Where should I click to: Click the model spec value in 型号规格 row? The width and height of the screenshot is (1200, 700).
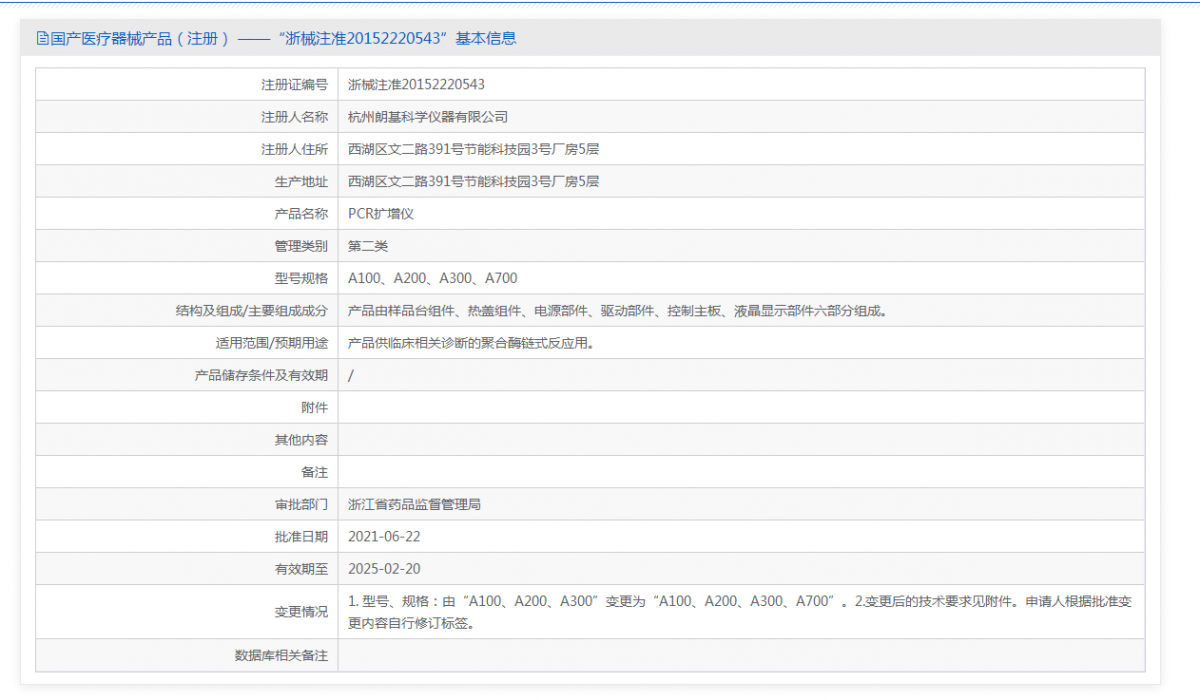432,278
